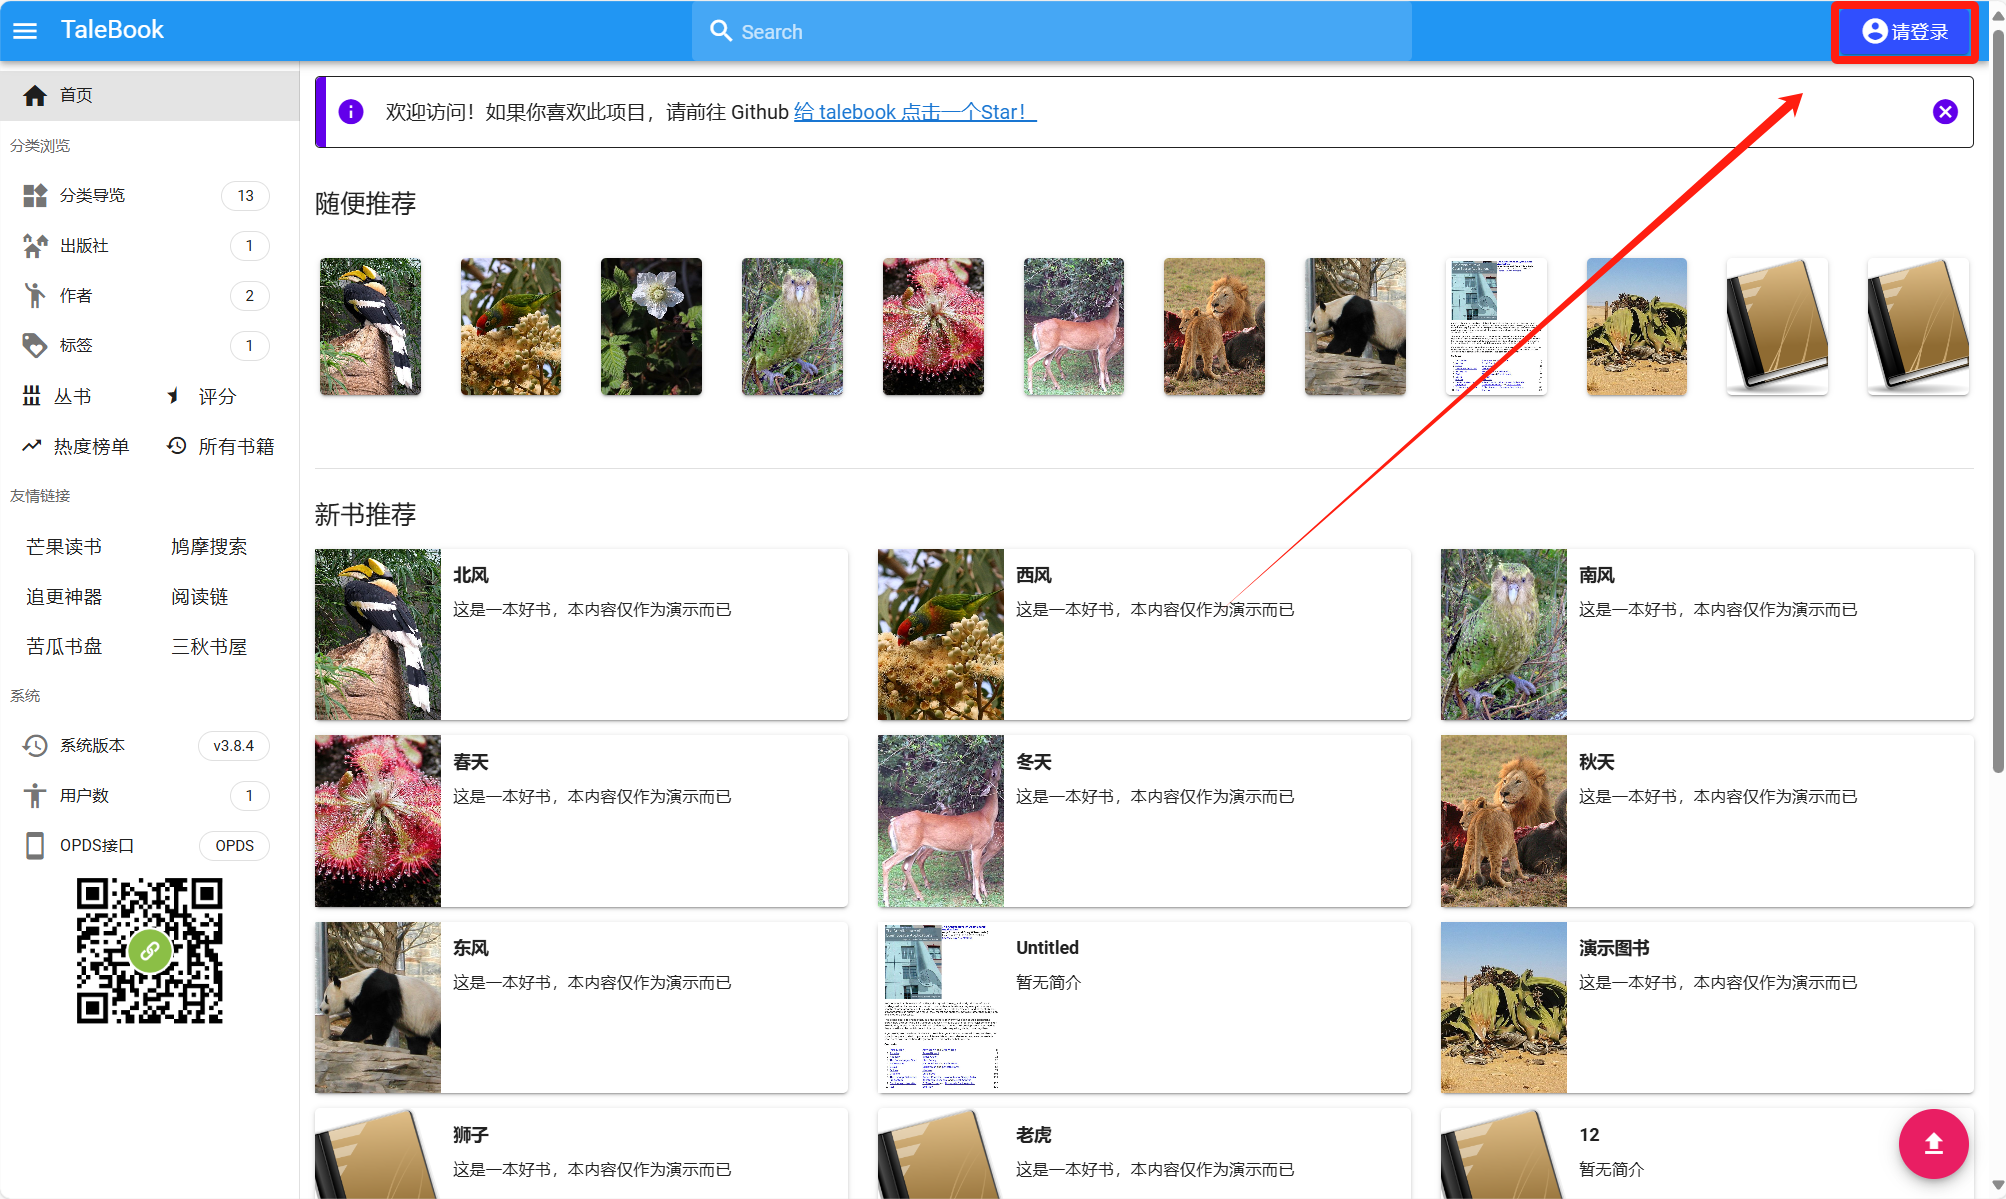2006x1199 pixels.
Task: Toggle the hamburger navigation menu
Action: click(25, 31)
